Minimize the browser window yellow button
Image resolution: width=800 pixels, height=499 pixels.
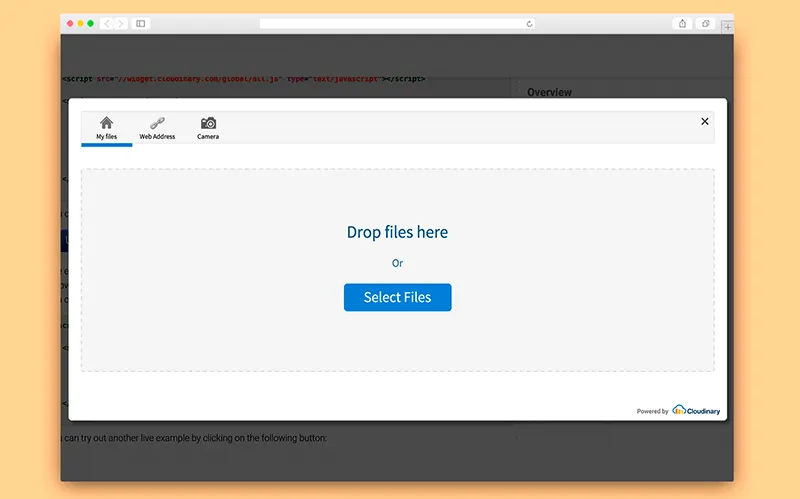coord(80,23)
